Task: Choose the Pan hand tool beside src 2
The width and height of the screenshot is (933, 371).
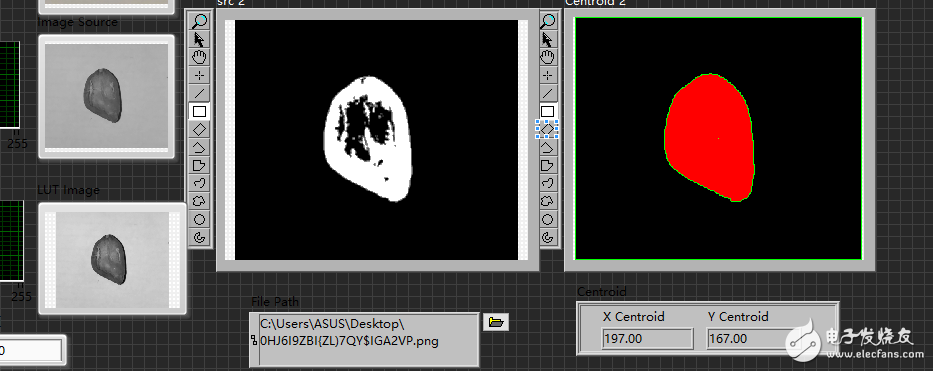Action: point(199,57)
